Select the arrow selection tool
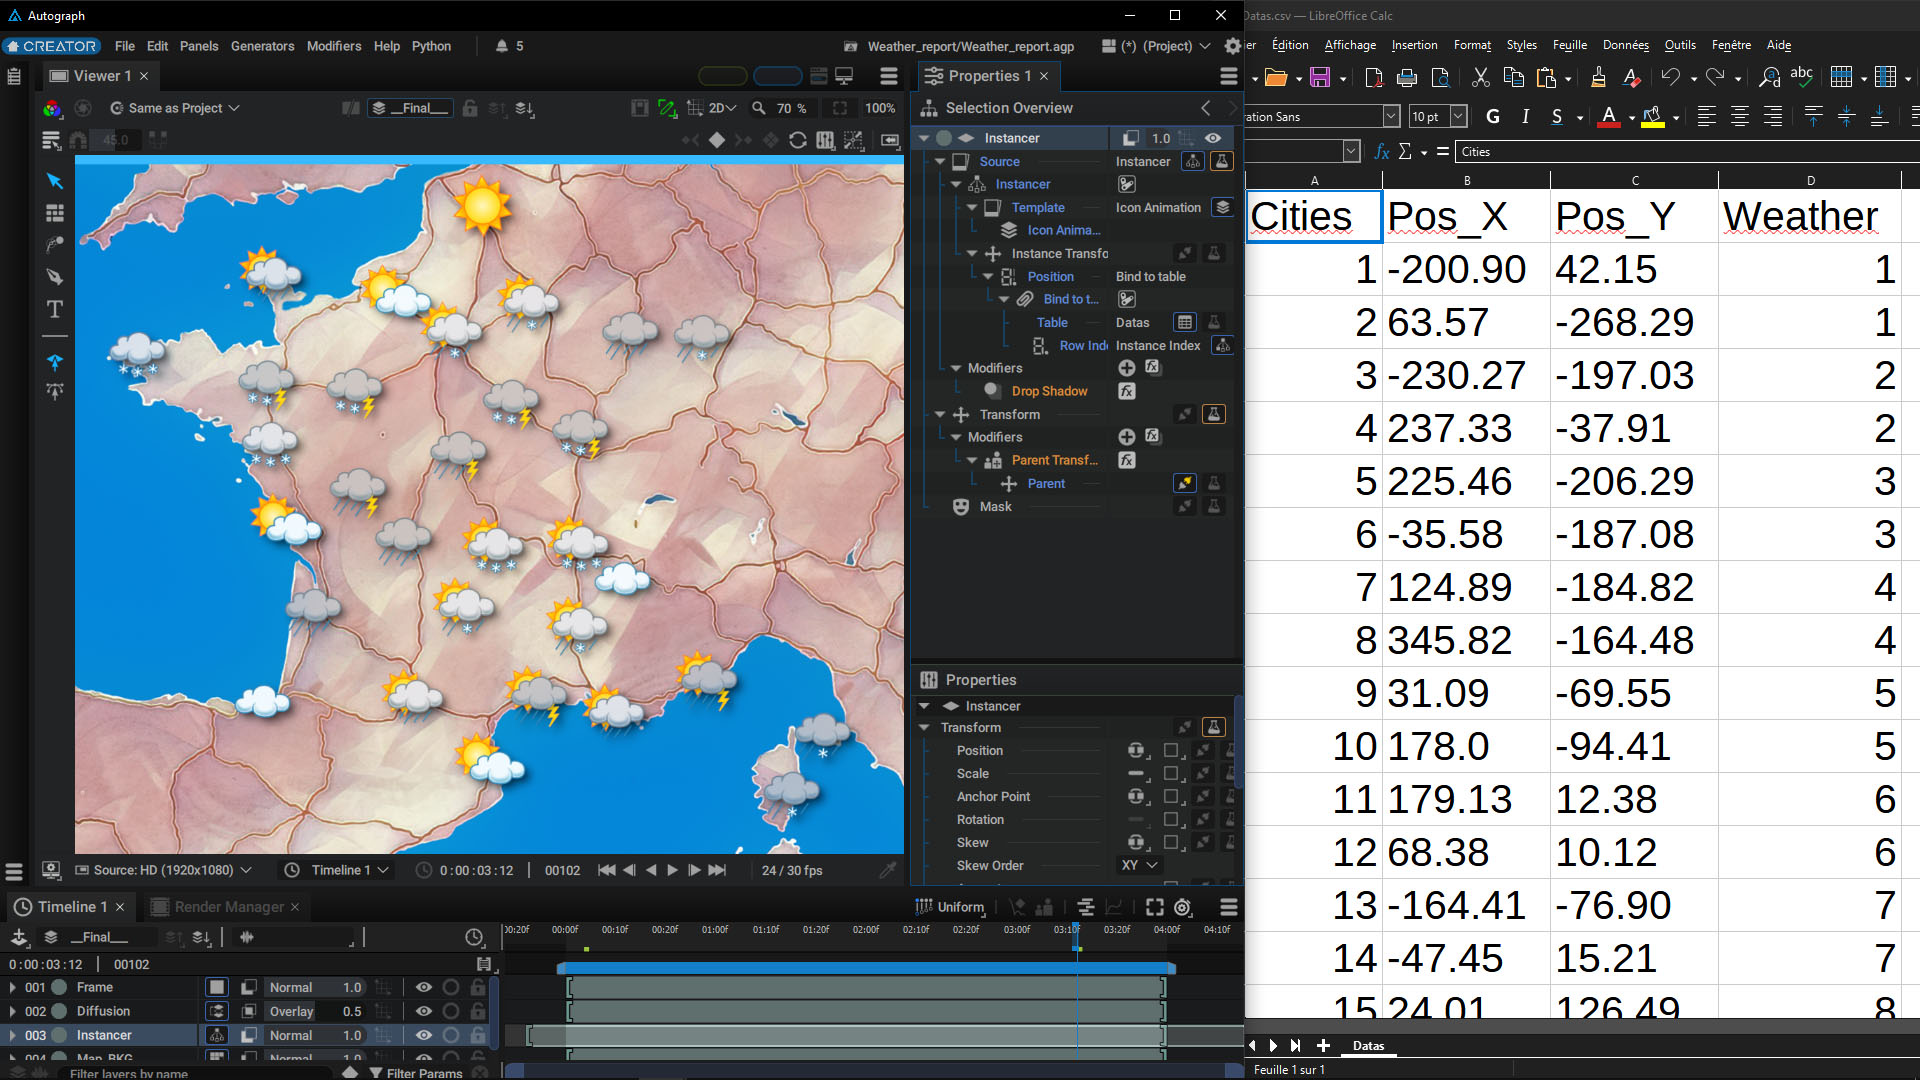1920x1080 pixels. click(55, 181)
